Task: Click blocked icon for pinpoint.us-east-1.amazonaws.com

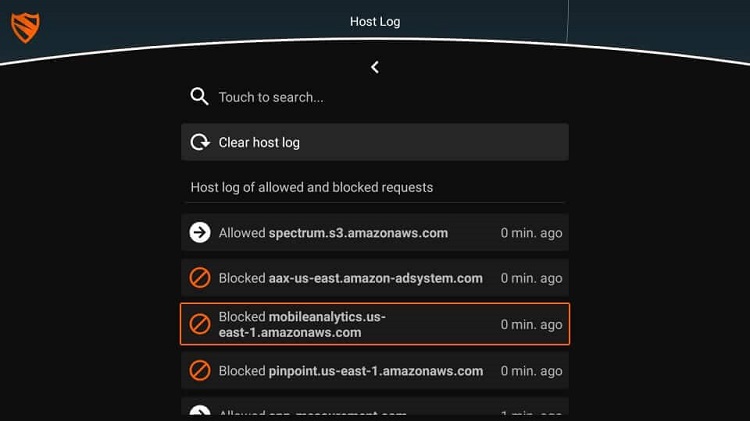Action: [x=199, y=371]
